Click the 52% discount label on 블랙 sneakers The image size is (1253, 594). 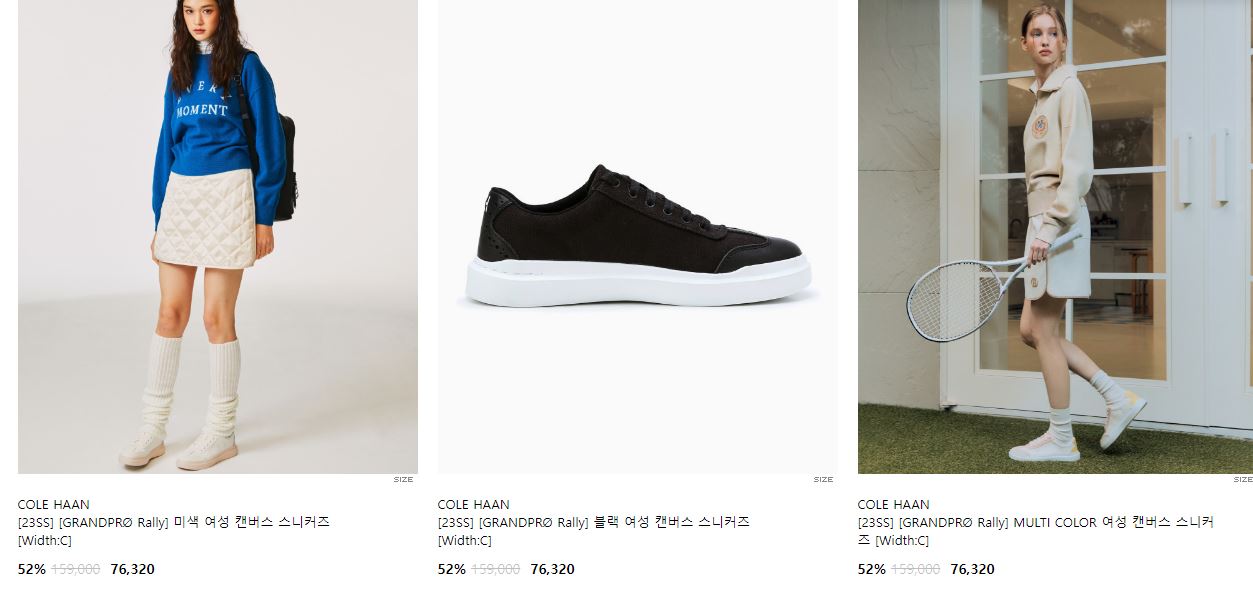pyautogui.click(x=452, y=569)
